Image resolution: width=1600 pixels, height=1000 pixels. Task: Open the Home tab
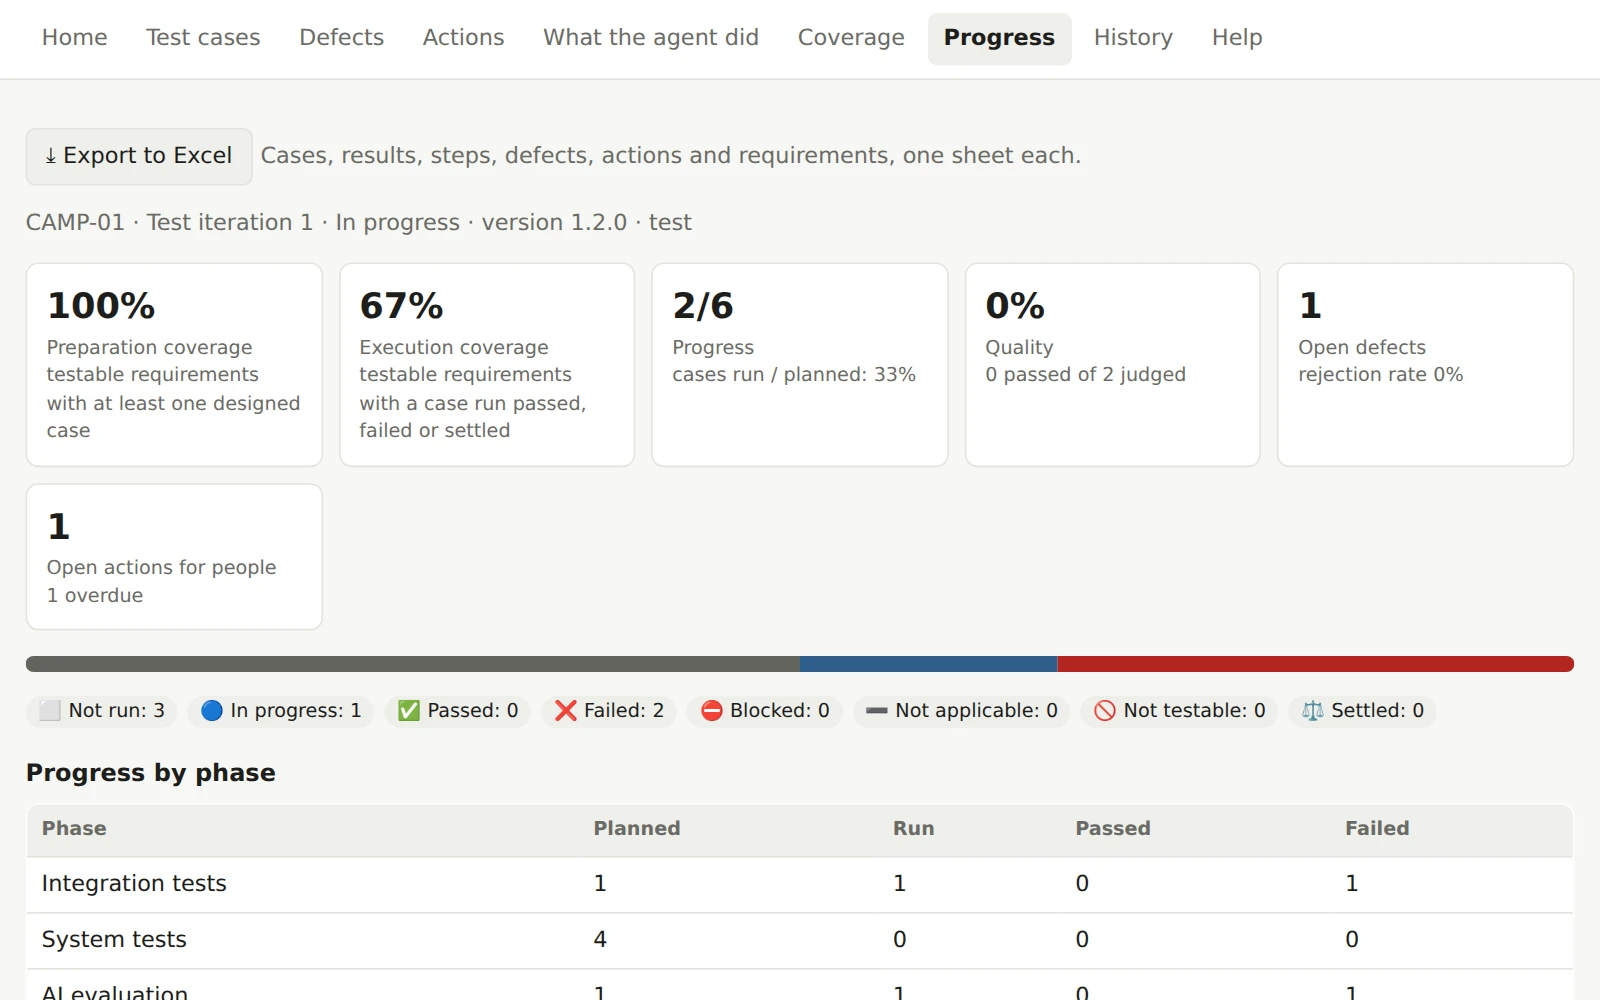click(x=74, y=38)
